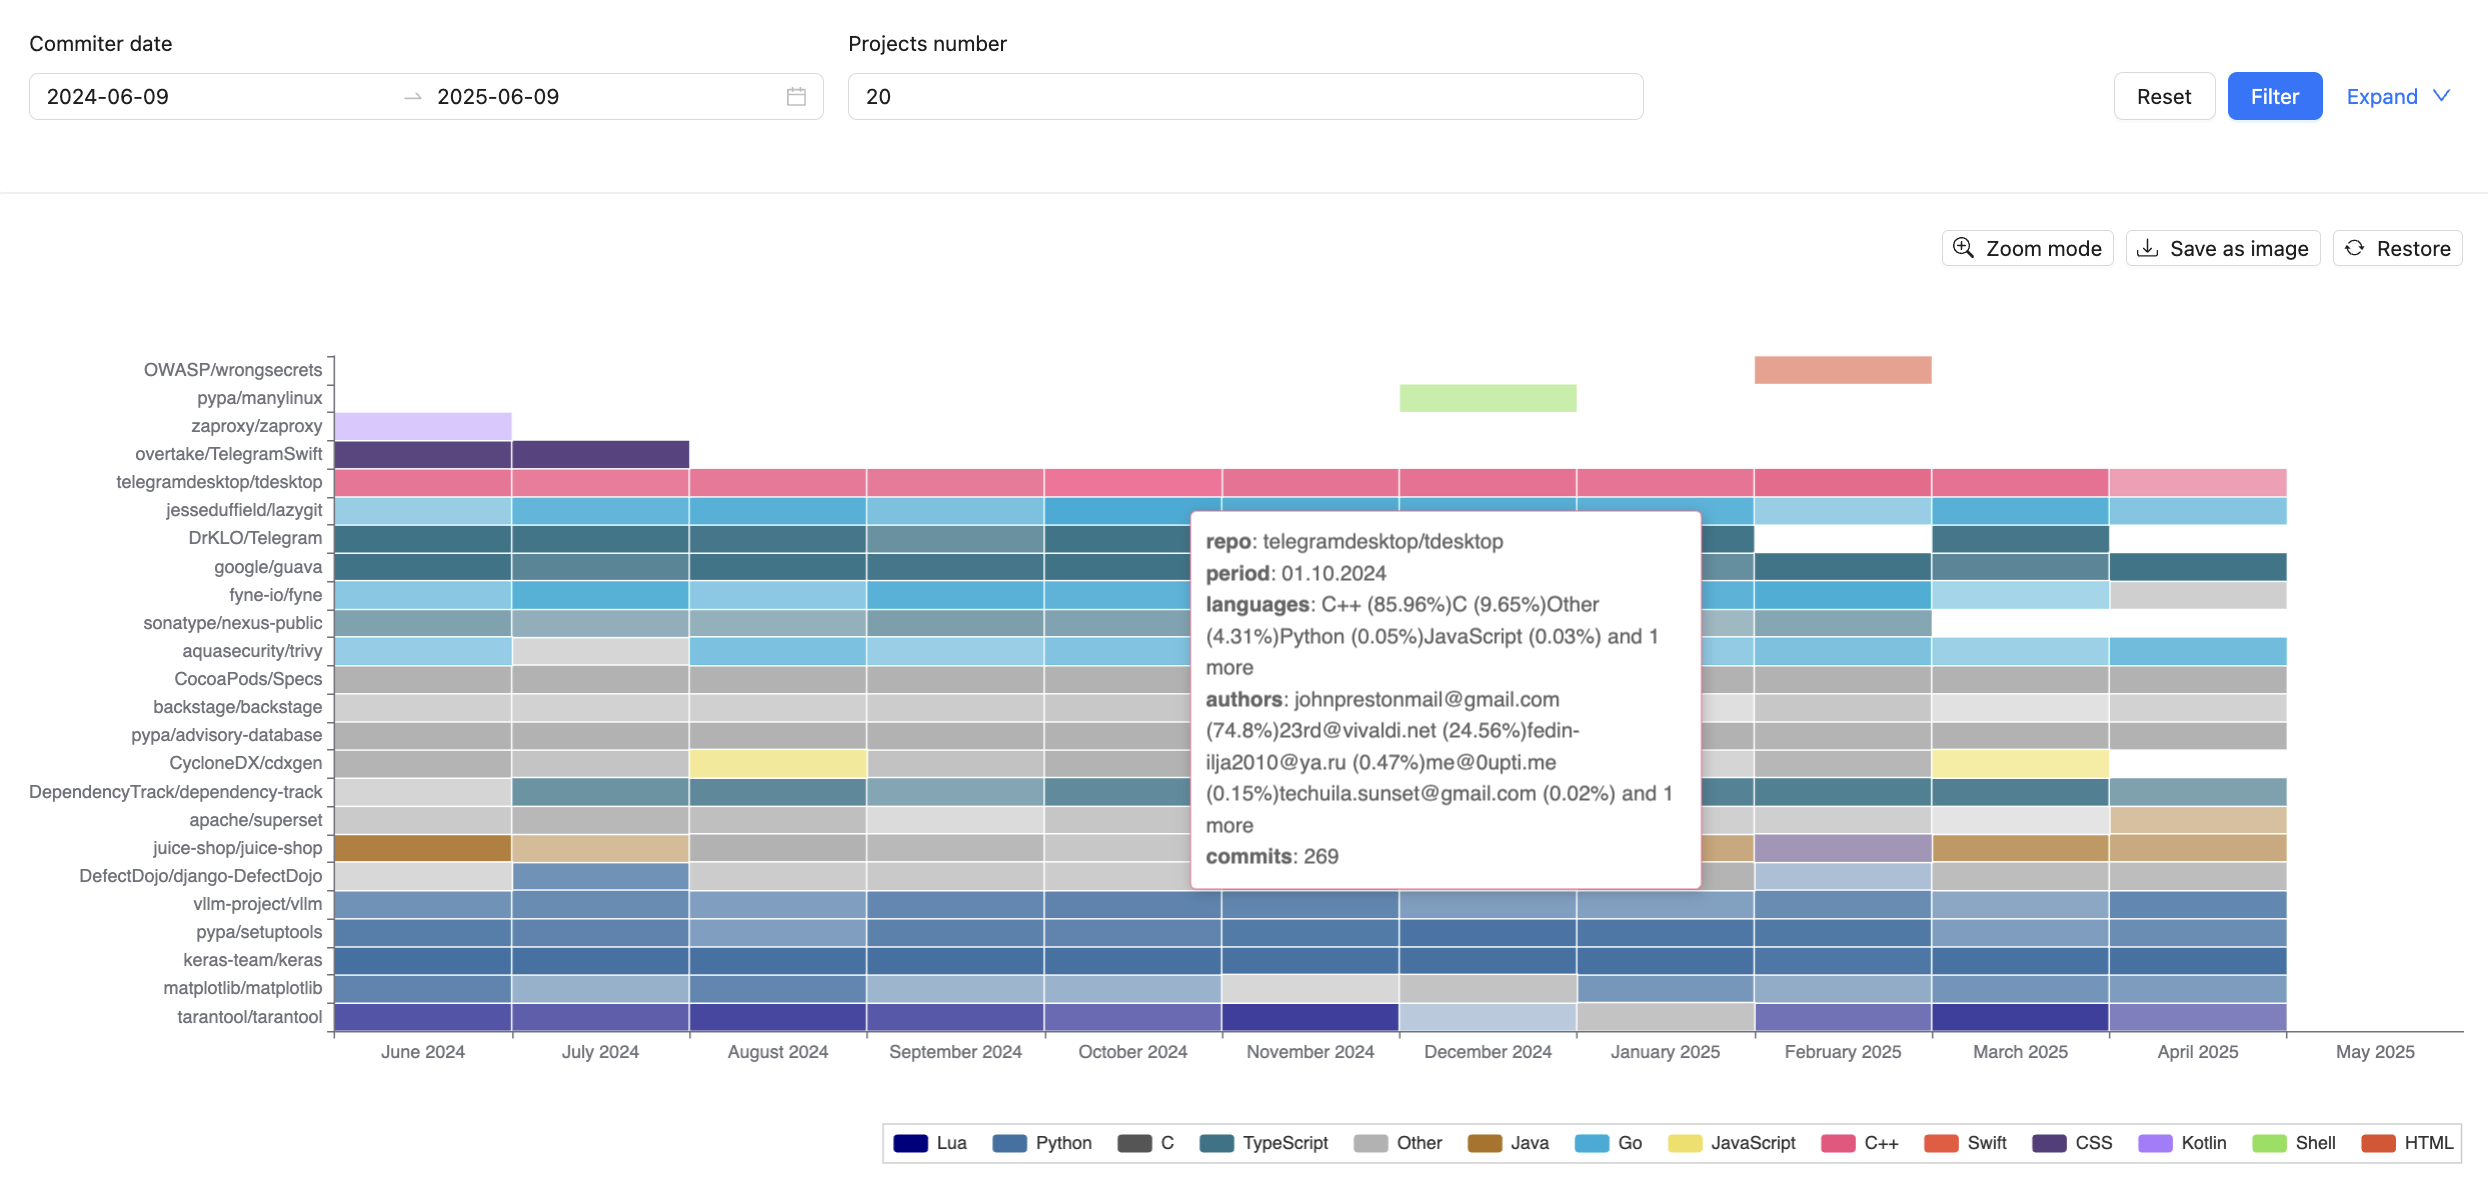The height and width of the screenshot is (1188, 2488).
Task: Expand the filter options chevron
Action: pyautogui.click(x=2441, y=96)
